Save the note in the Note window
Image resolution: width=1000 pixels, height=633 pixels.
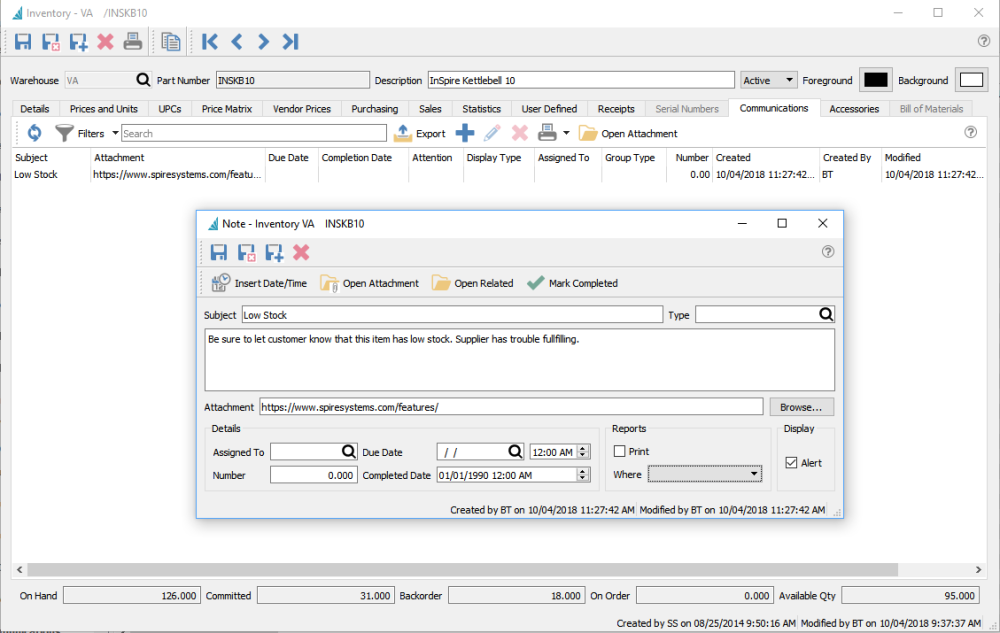coord(219,252)
